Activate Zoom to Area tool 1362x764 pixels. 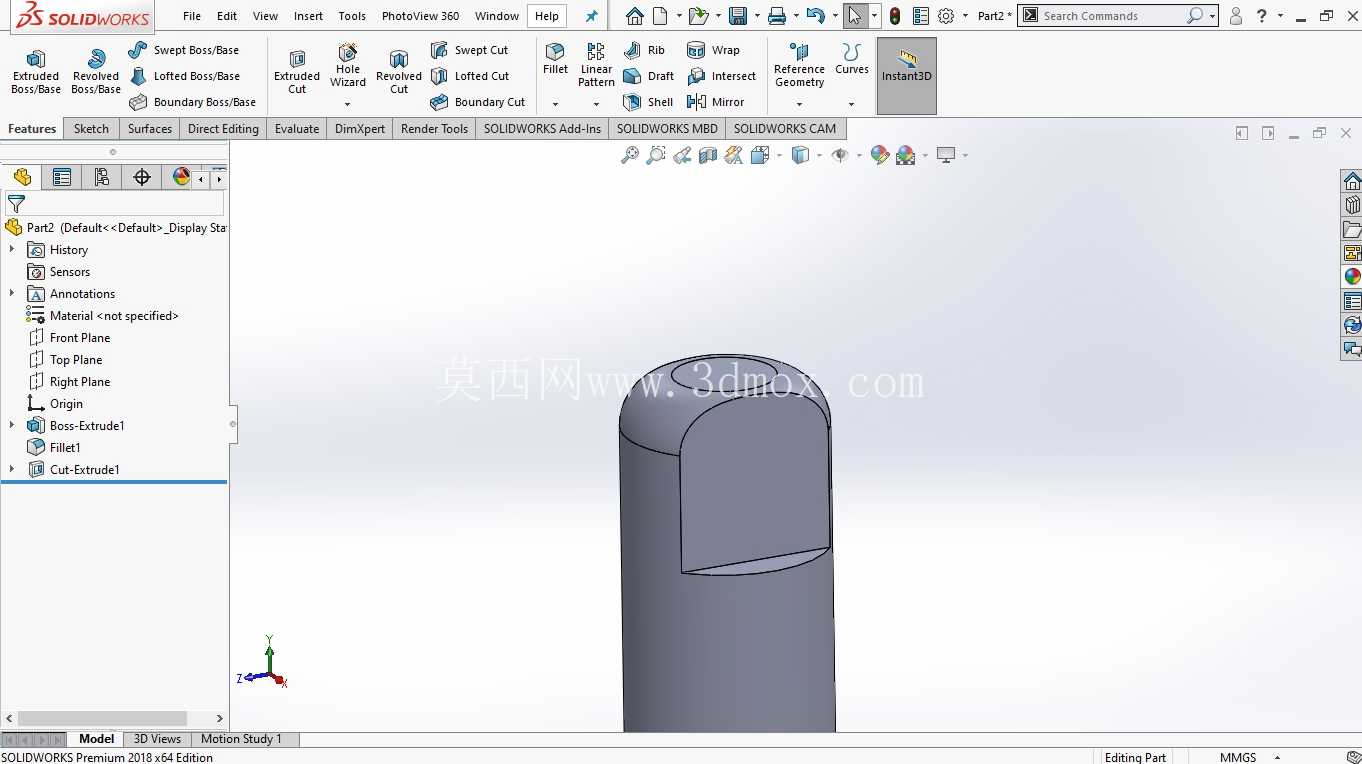(x=656, y=155)
